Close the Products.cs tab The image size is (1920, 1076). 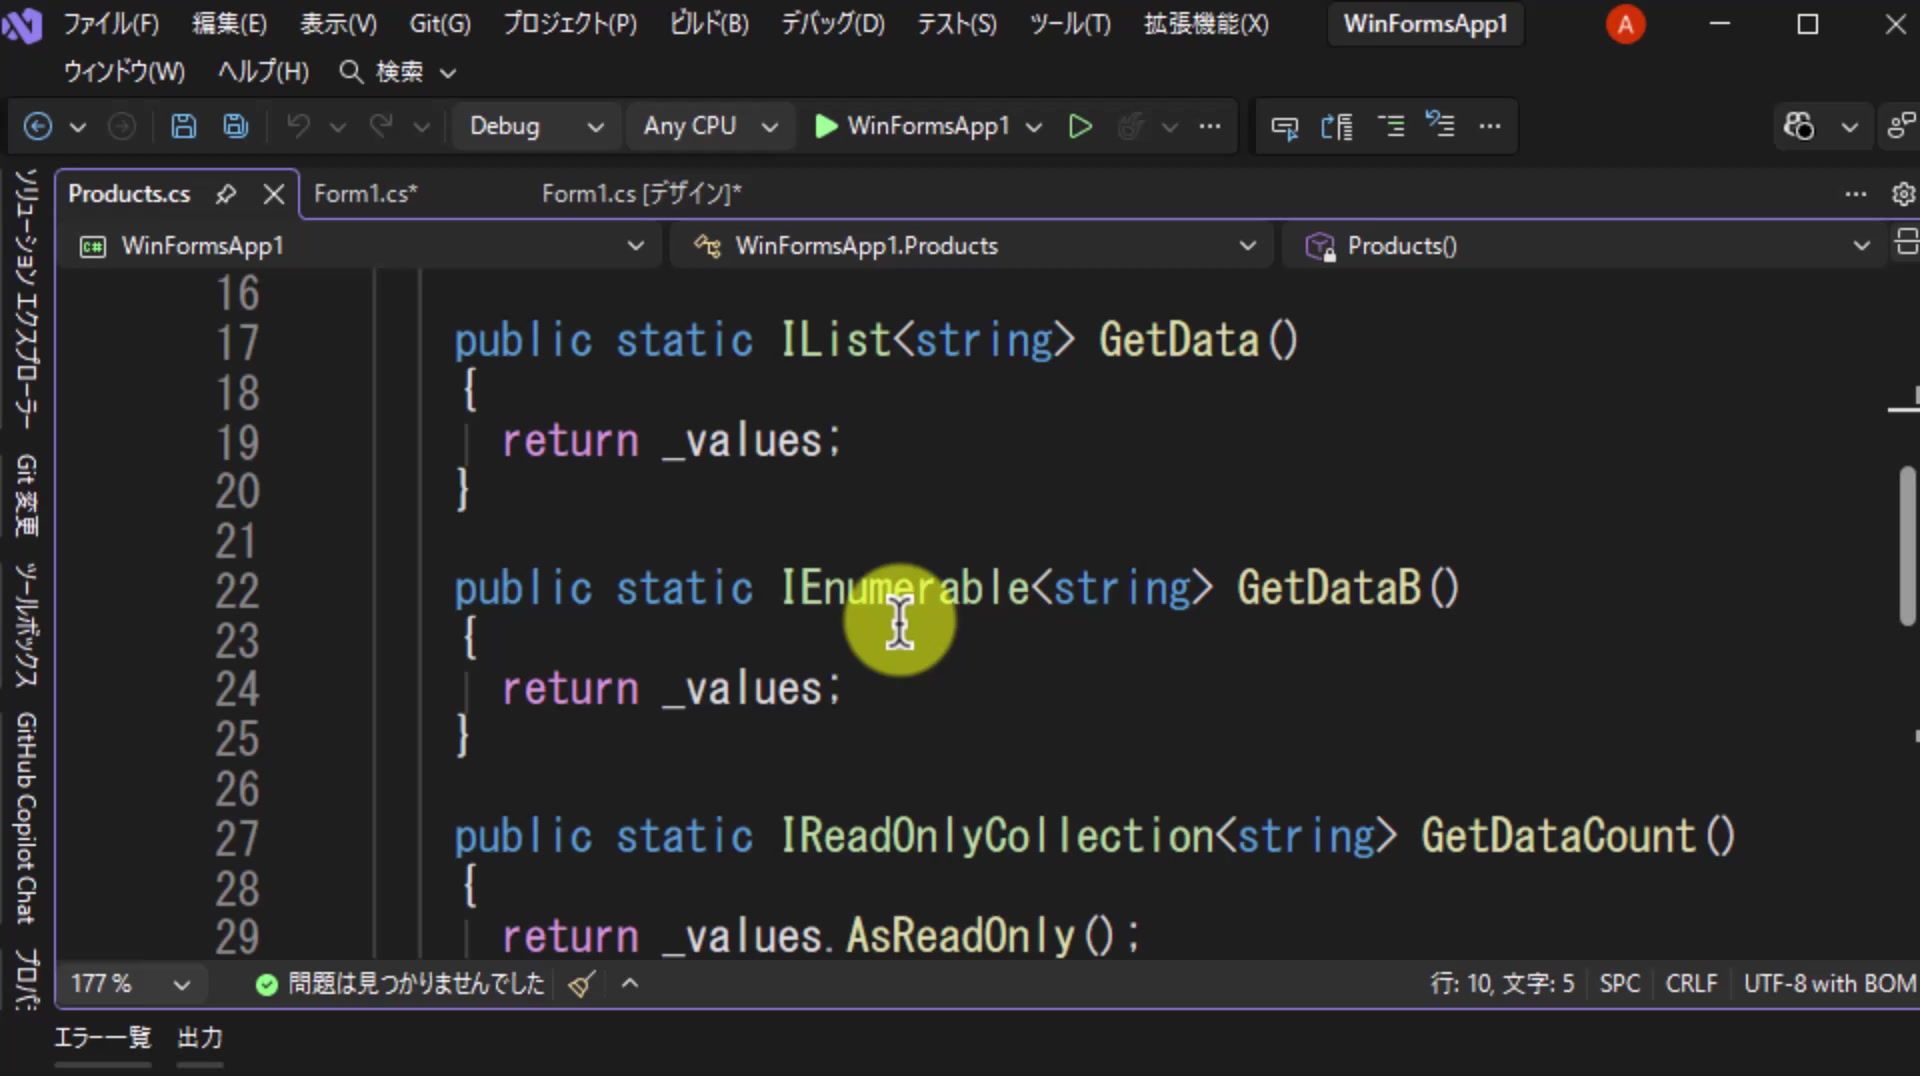pyautogui.click(x=274, y=194)
